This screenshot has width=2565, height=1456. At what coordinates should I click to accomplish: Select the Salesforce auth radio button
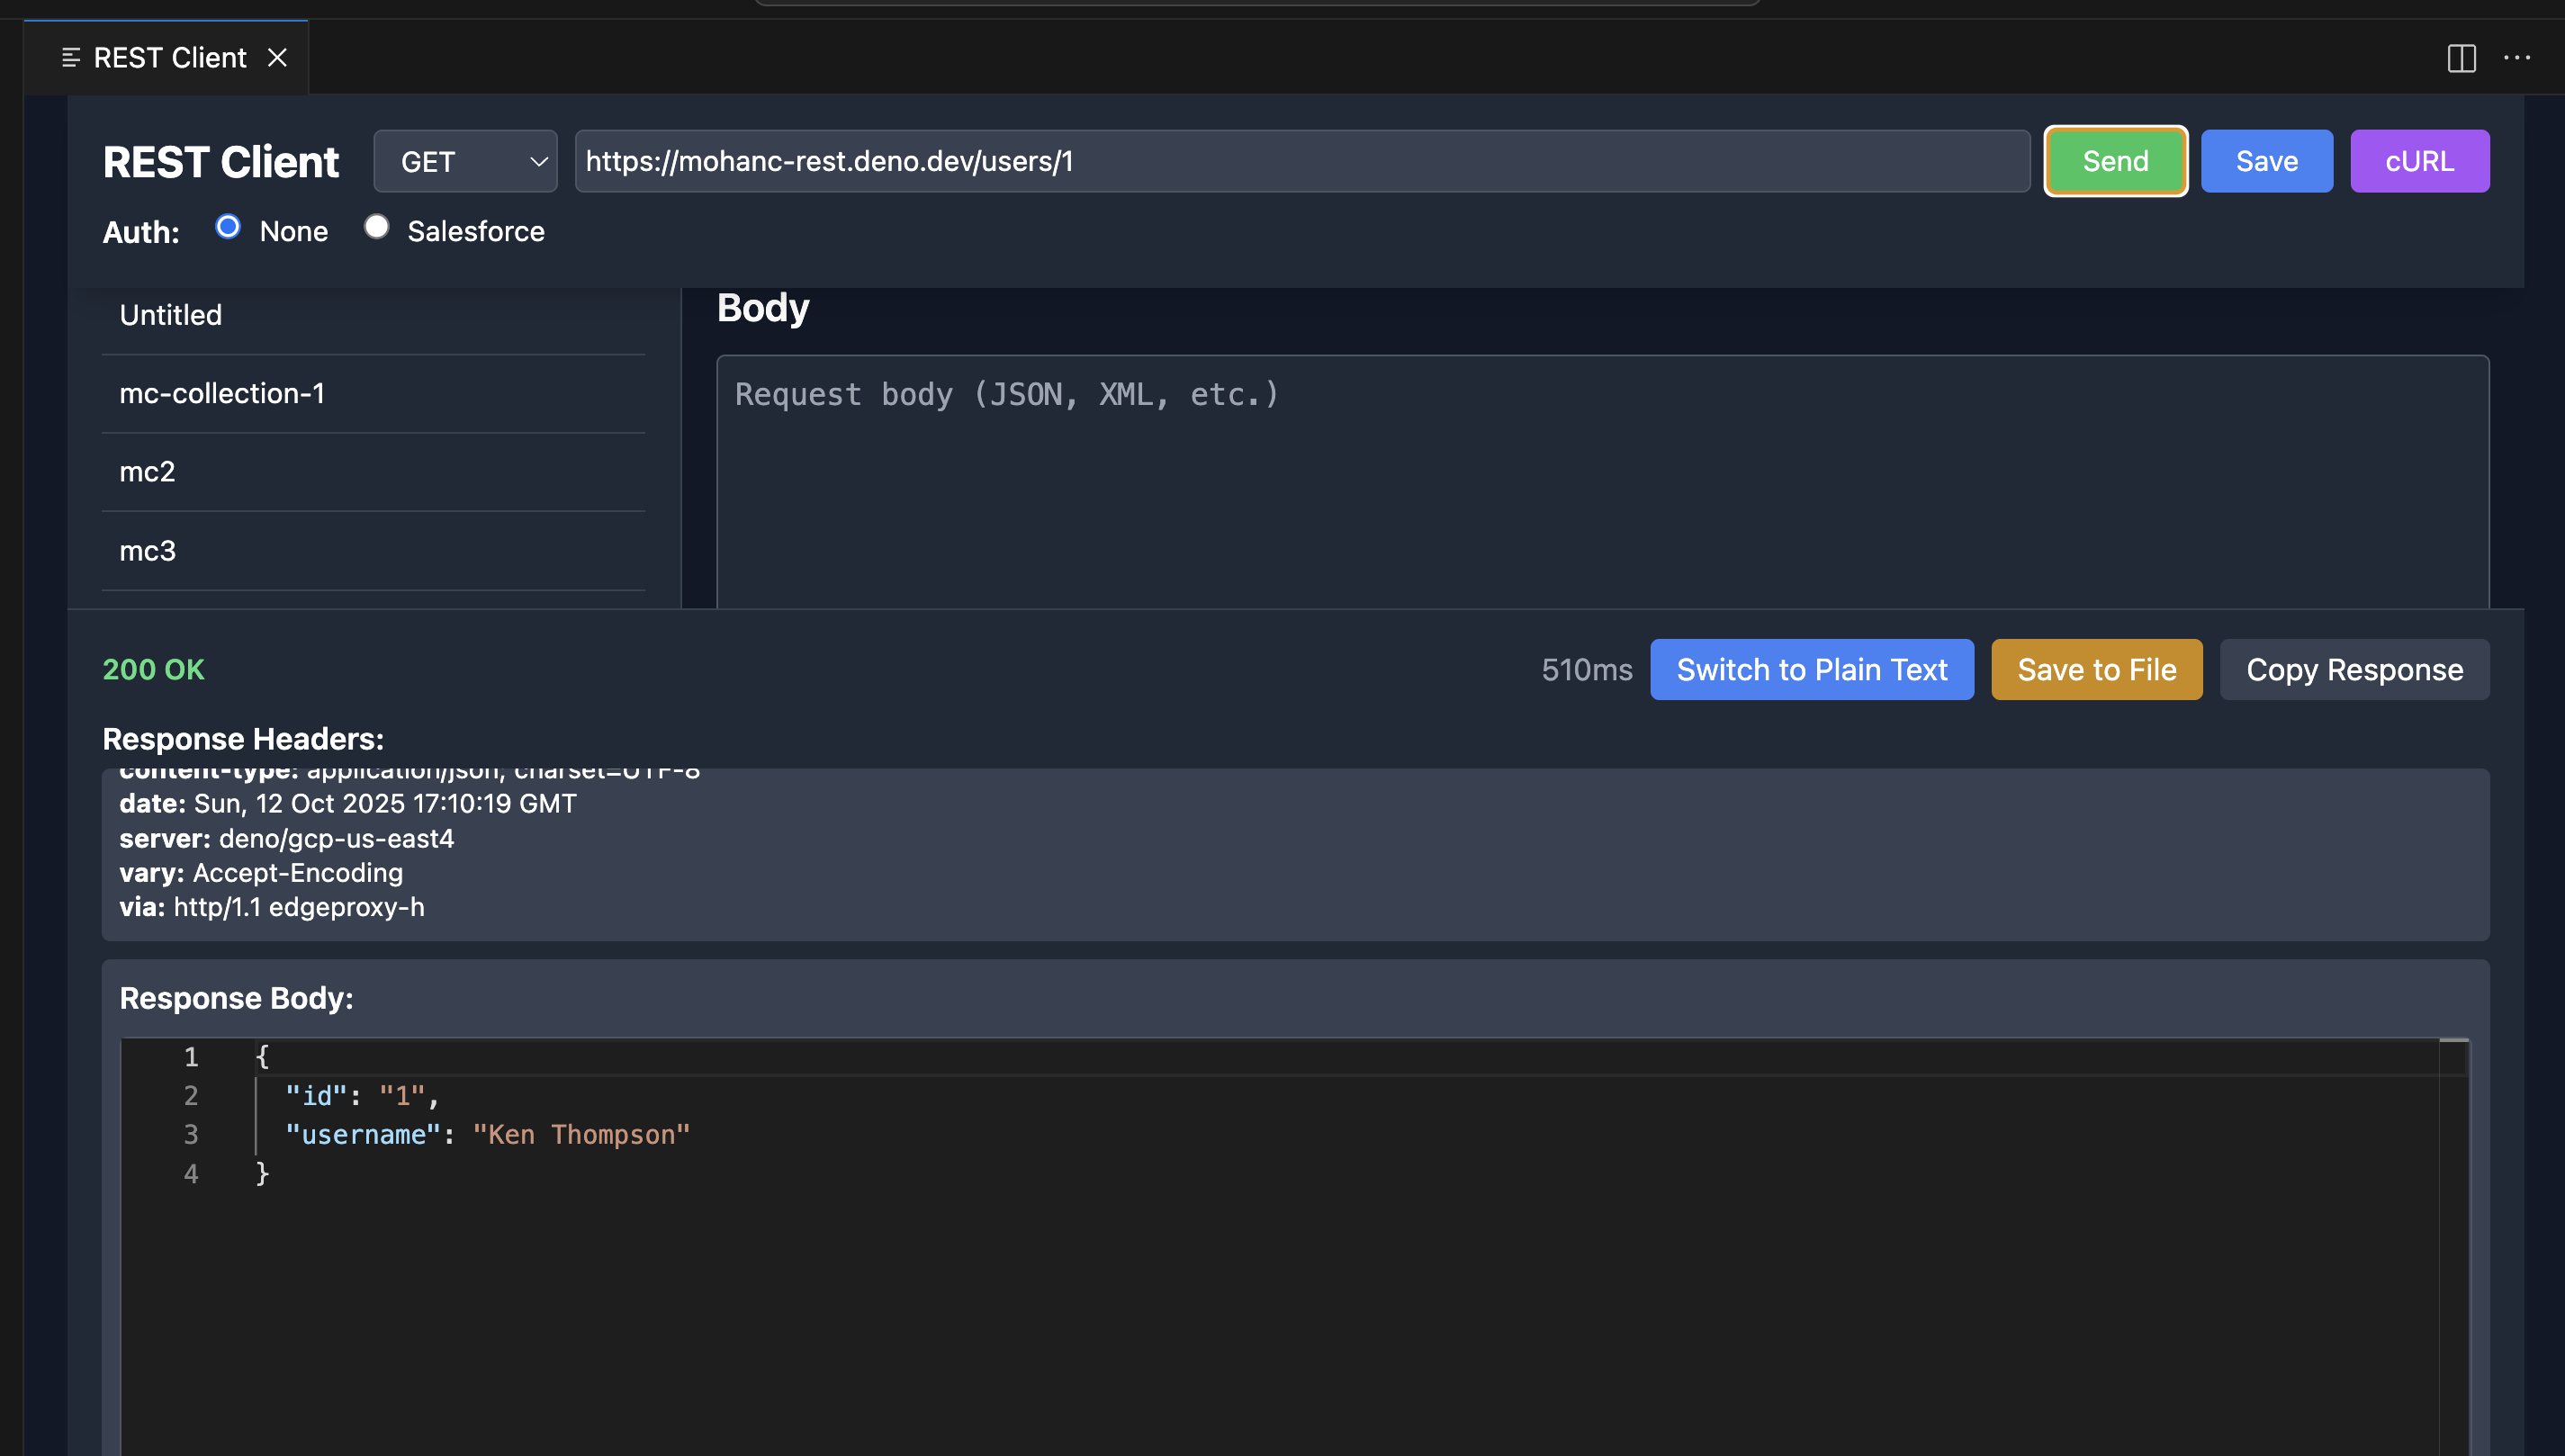pyautogui.click(x=376, y=228)
